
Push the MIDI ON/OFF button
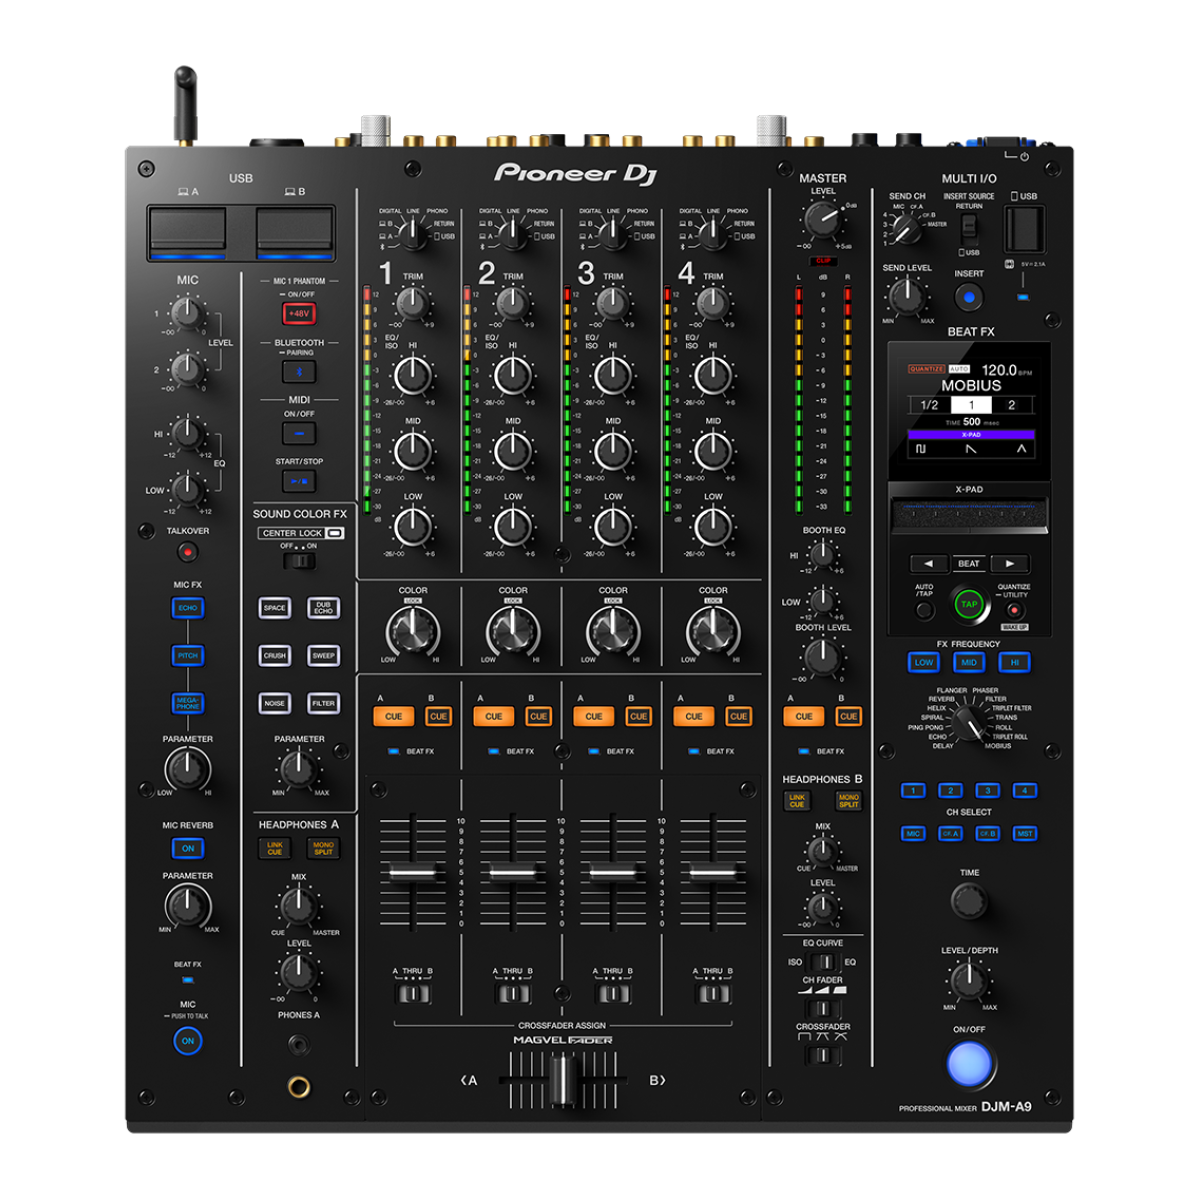[299, 433]
